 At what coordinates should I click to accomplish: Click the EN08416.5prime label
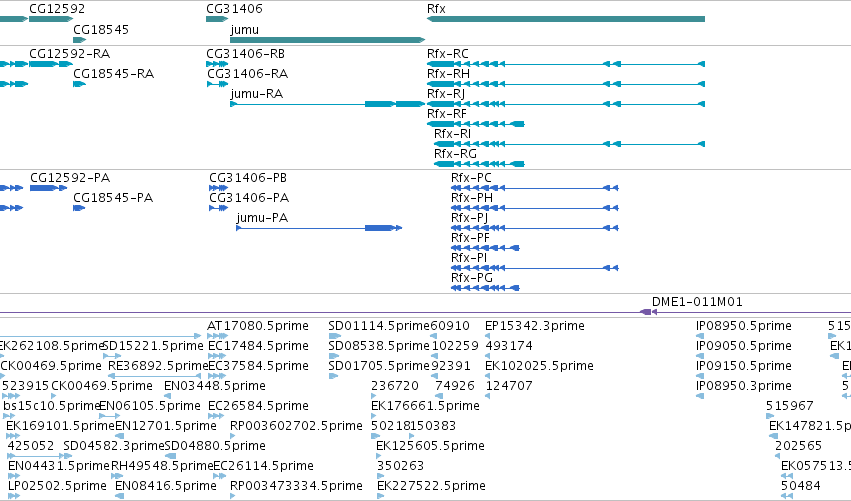[x=166, y=486]
